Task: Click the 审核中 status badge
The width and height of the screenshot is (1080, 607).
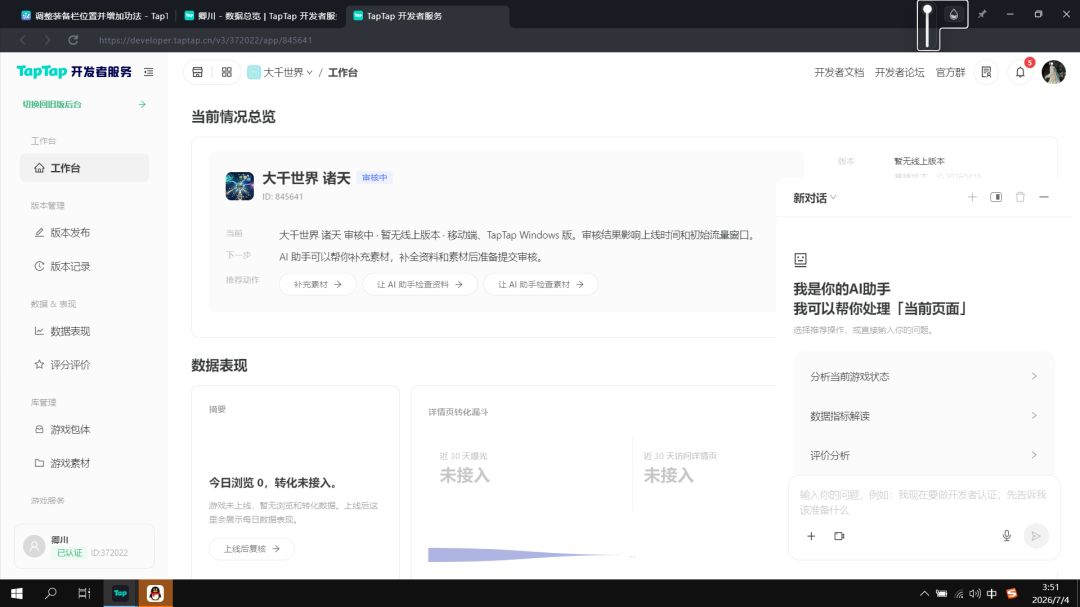Action: pyautogui.click(x=375, y=178)
